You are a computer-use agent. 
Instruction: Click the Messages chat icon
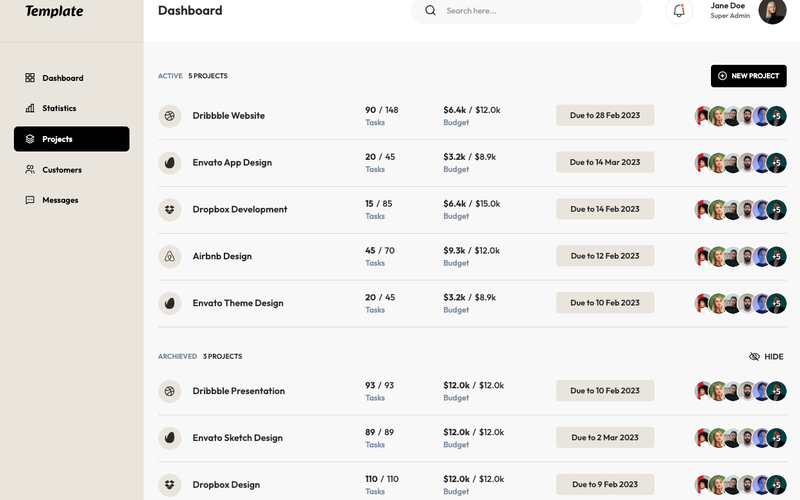pyautogui.click(x=30, y=200)
